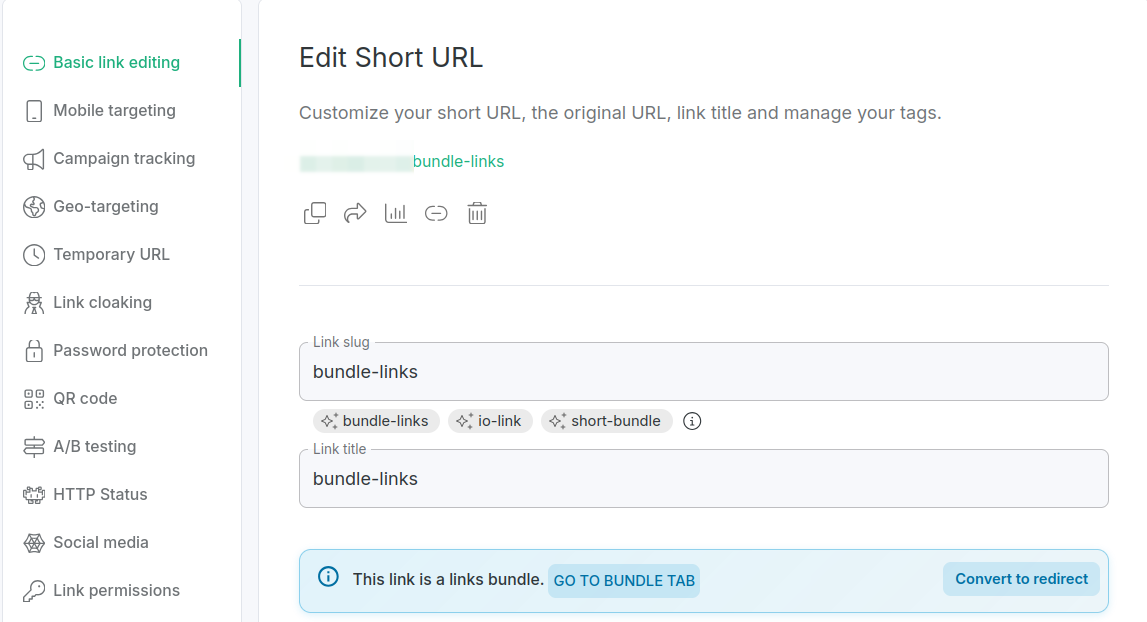Click the link icon in the toolbar
Viewport: 1147px width, 622px height.
coord(436,213)
